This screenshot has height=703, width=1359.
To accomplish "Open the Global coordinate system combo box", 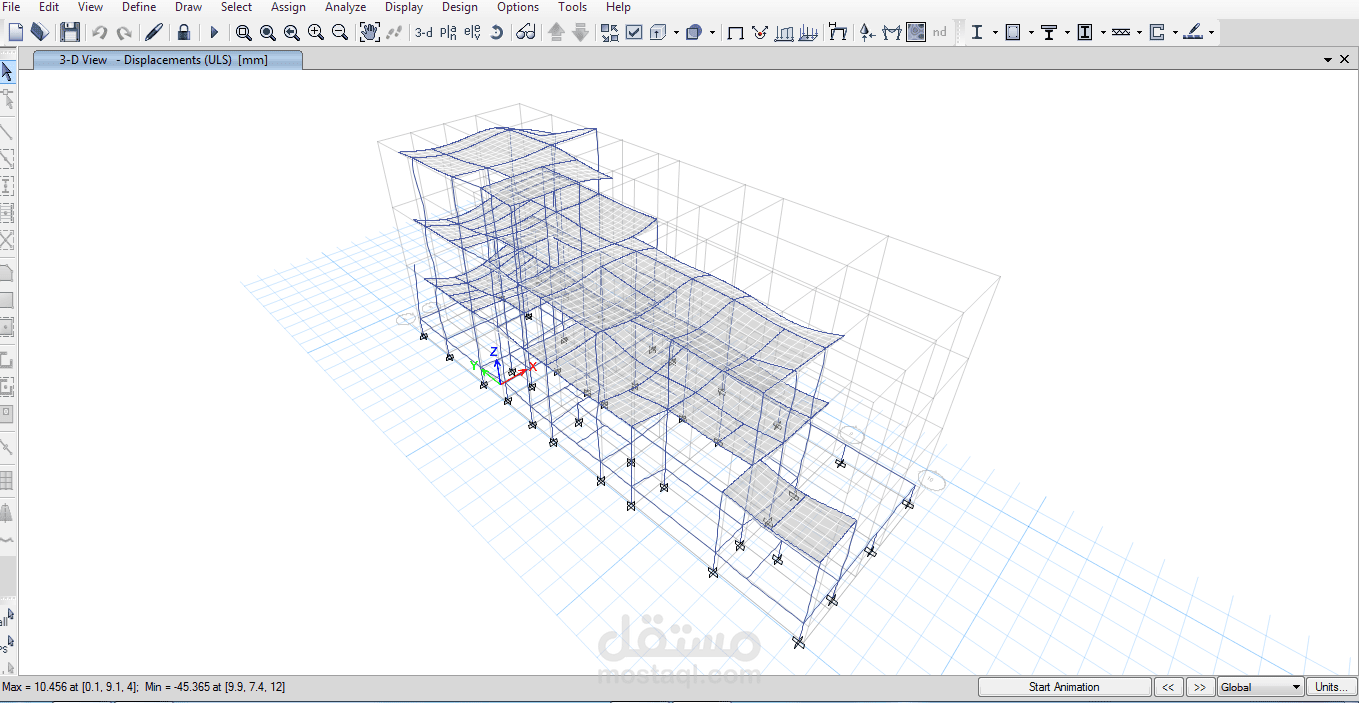I will coord(1261,687).
